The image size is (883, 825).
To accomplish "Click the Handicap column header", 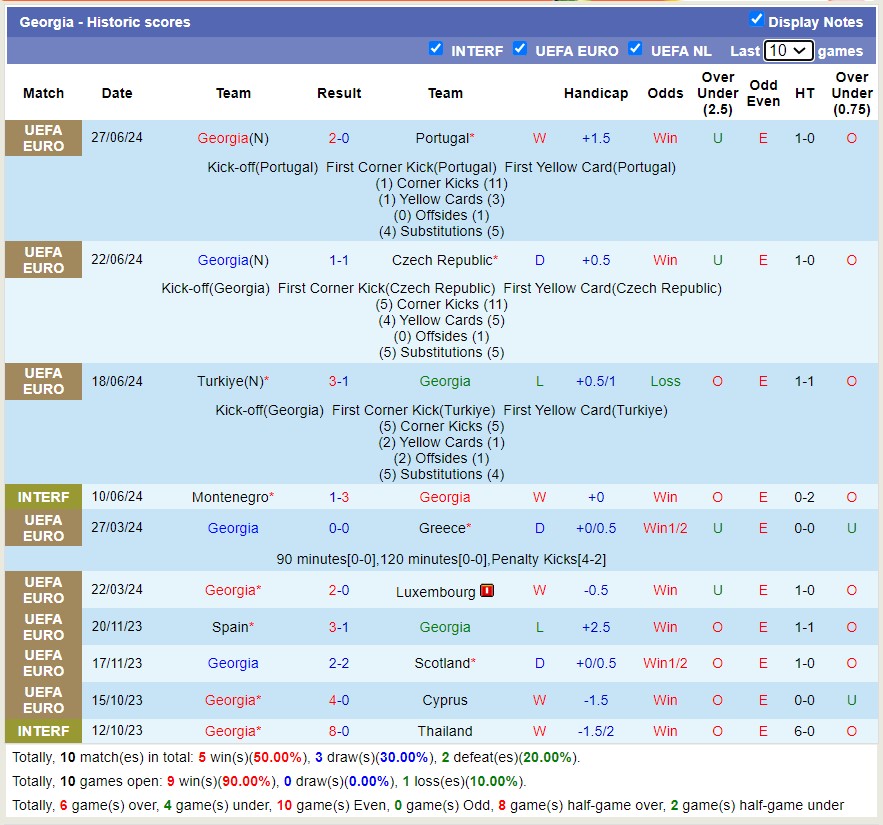I will (x=596, y=93).
